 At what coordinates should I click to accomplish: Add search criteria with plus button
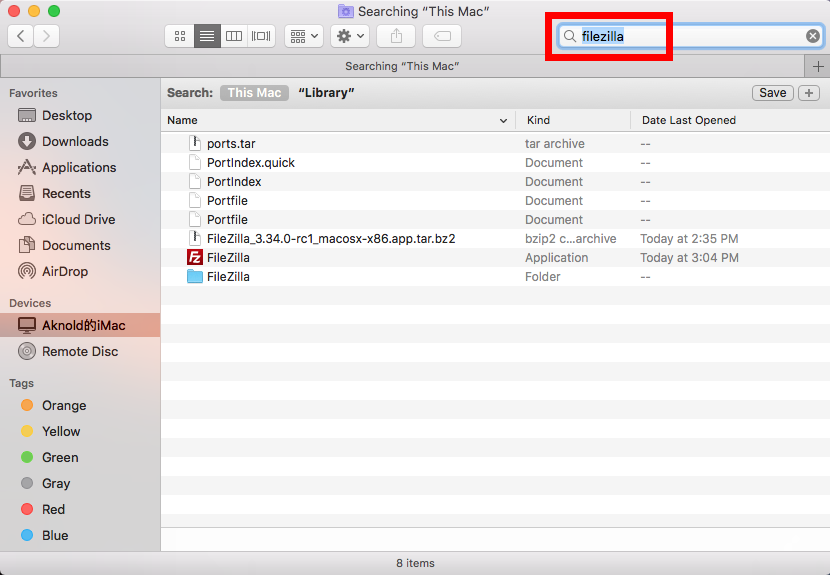click(x=808, y=93)
